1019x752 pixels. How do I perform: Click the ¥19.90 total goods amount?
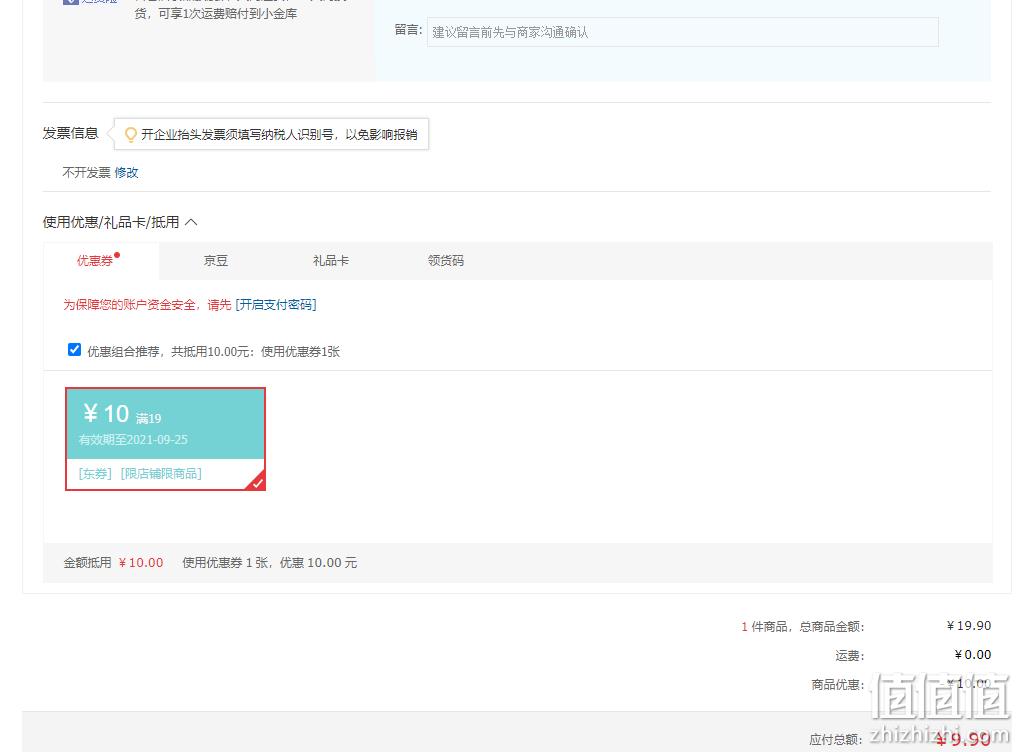tap(968, 626)
